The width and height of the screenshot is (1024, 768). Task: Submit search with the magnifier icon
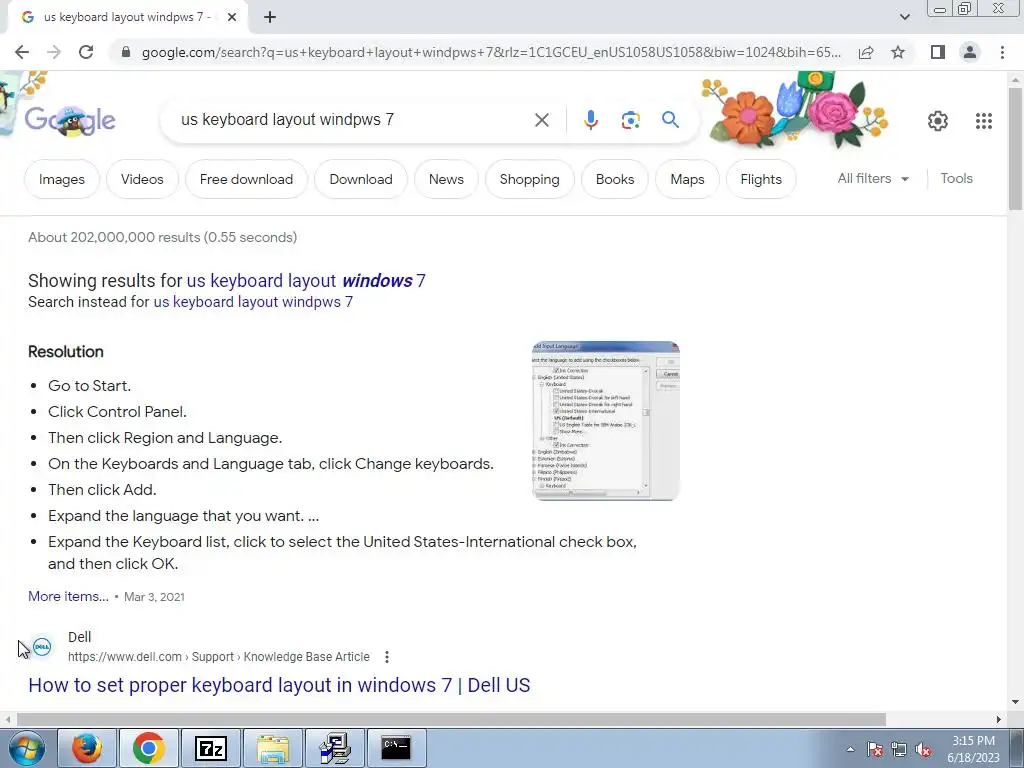[670, 120]
